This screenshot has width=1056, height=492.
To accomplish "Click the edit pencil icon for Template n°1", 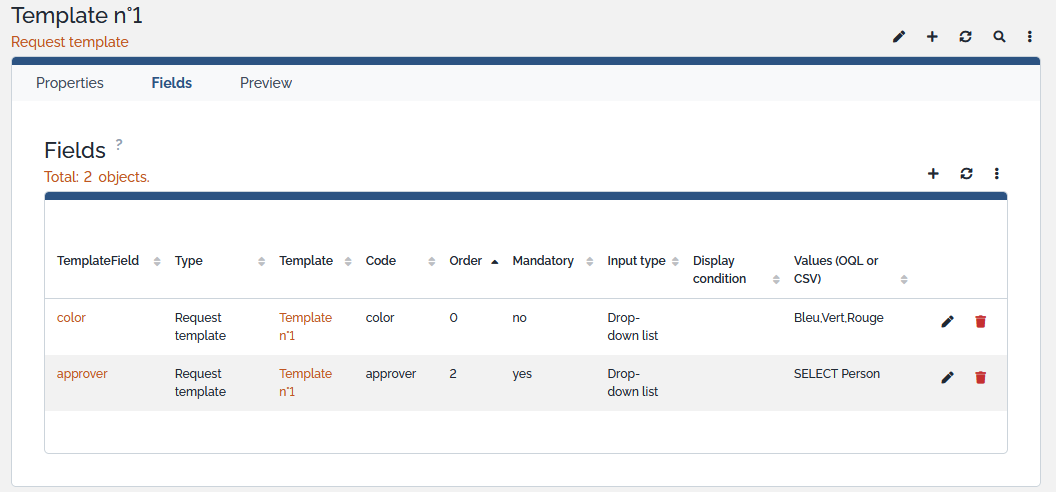I will pos(899,37).
